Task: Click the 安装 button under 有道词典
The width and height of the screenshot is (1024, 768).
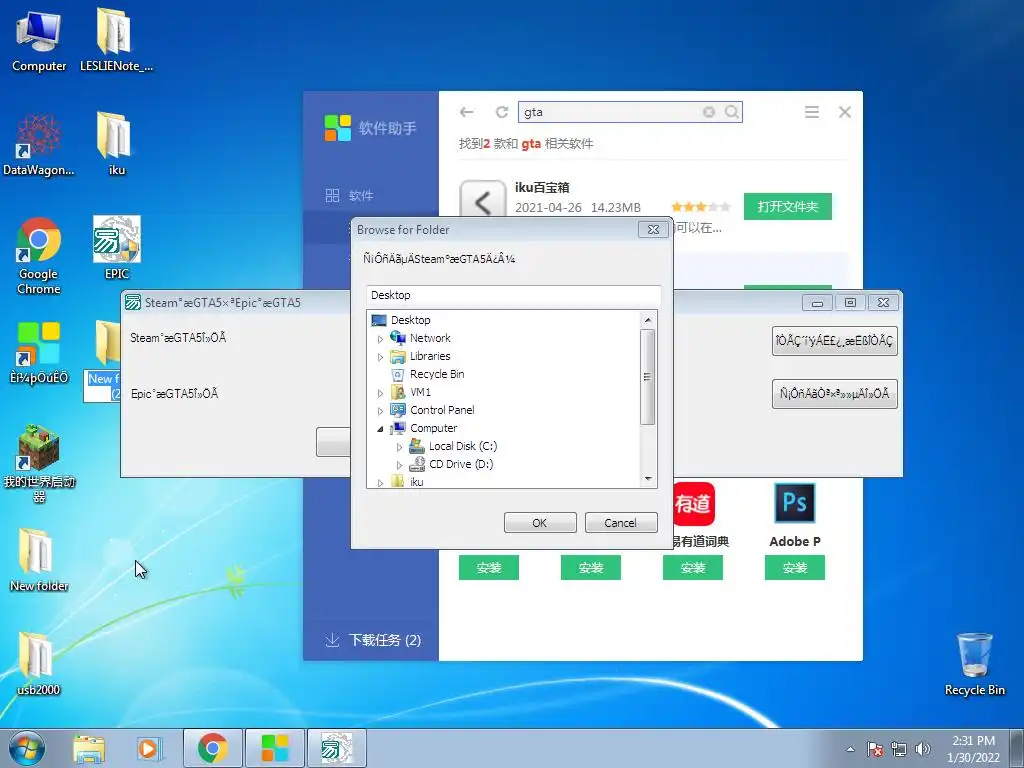Action: pyautogui.click(x=693, y=568)
